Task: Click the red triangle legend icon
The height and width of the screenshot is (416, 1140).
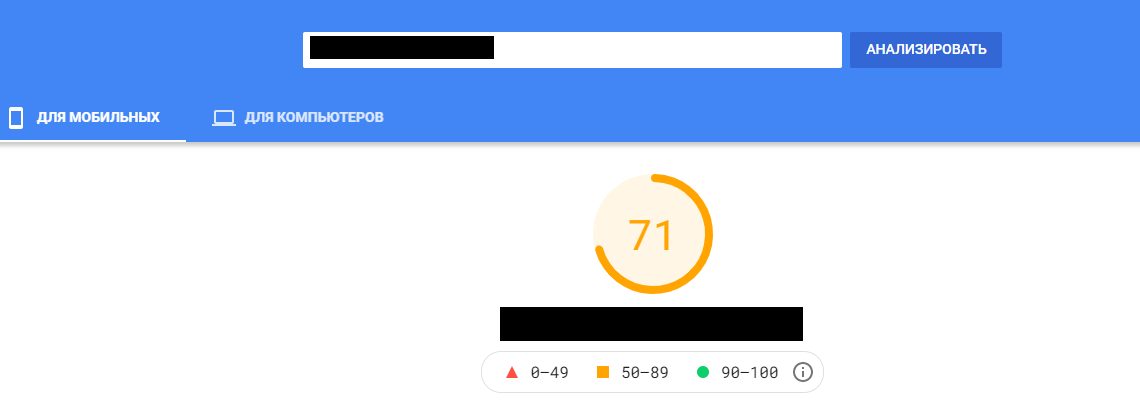Action: coord(512,373)
